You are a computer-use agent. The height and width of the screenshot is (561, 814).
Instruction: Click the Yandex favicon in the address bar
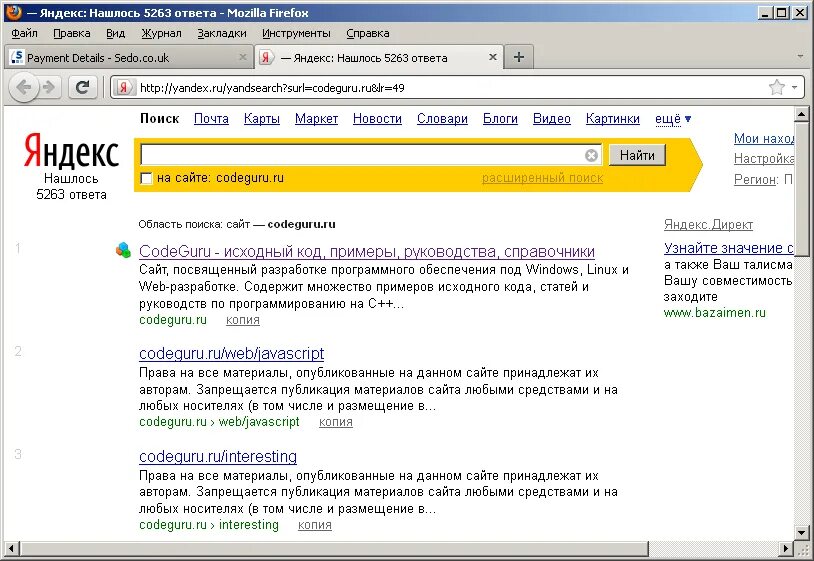point(123,87)
